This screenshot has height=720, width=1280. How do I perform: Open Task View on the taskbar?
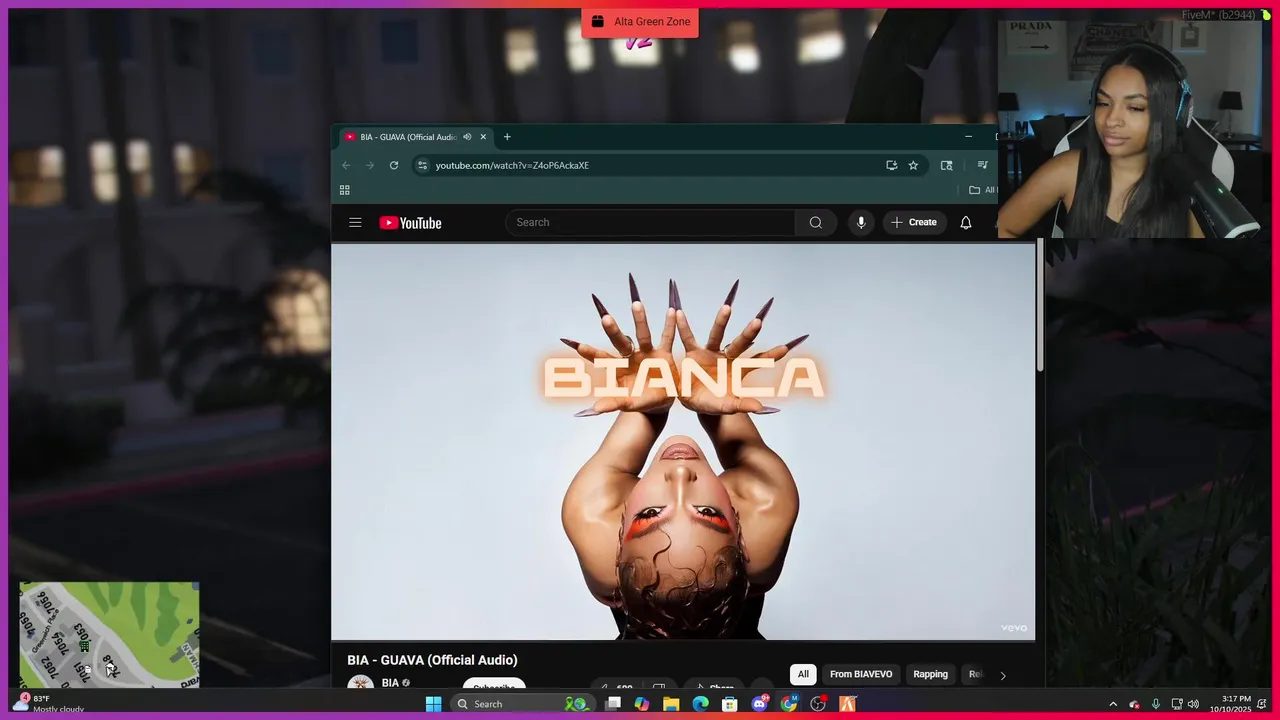(613, 704)
